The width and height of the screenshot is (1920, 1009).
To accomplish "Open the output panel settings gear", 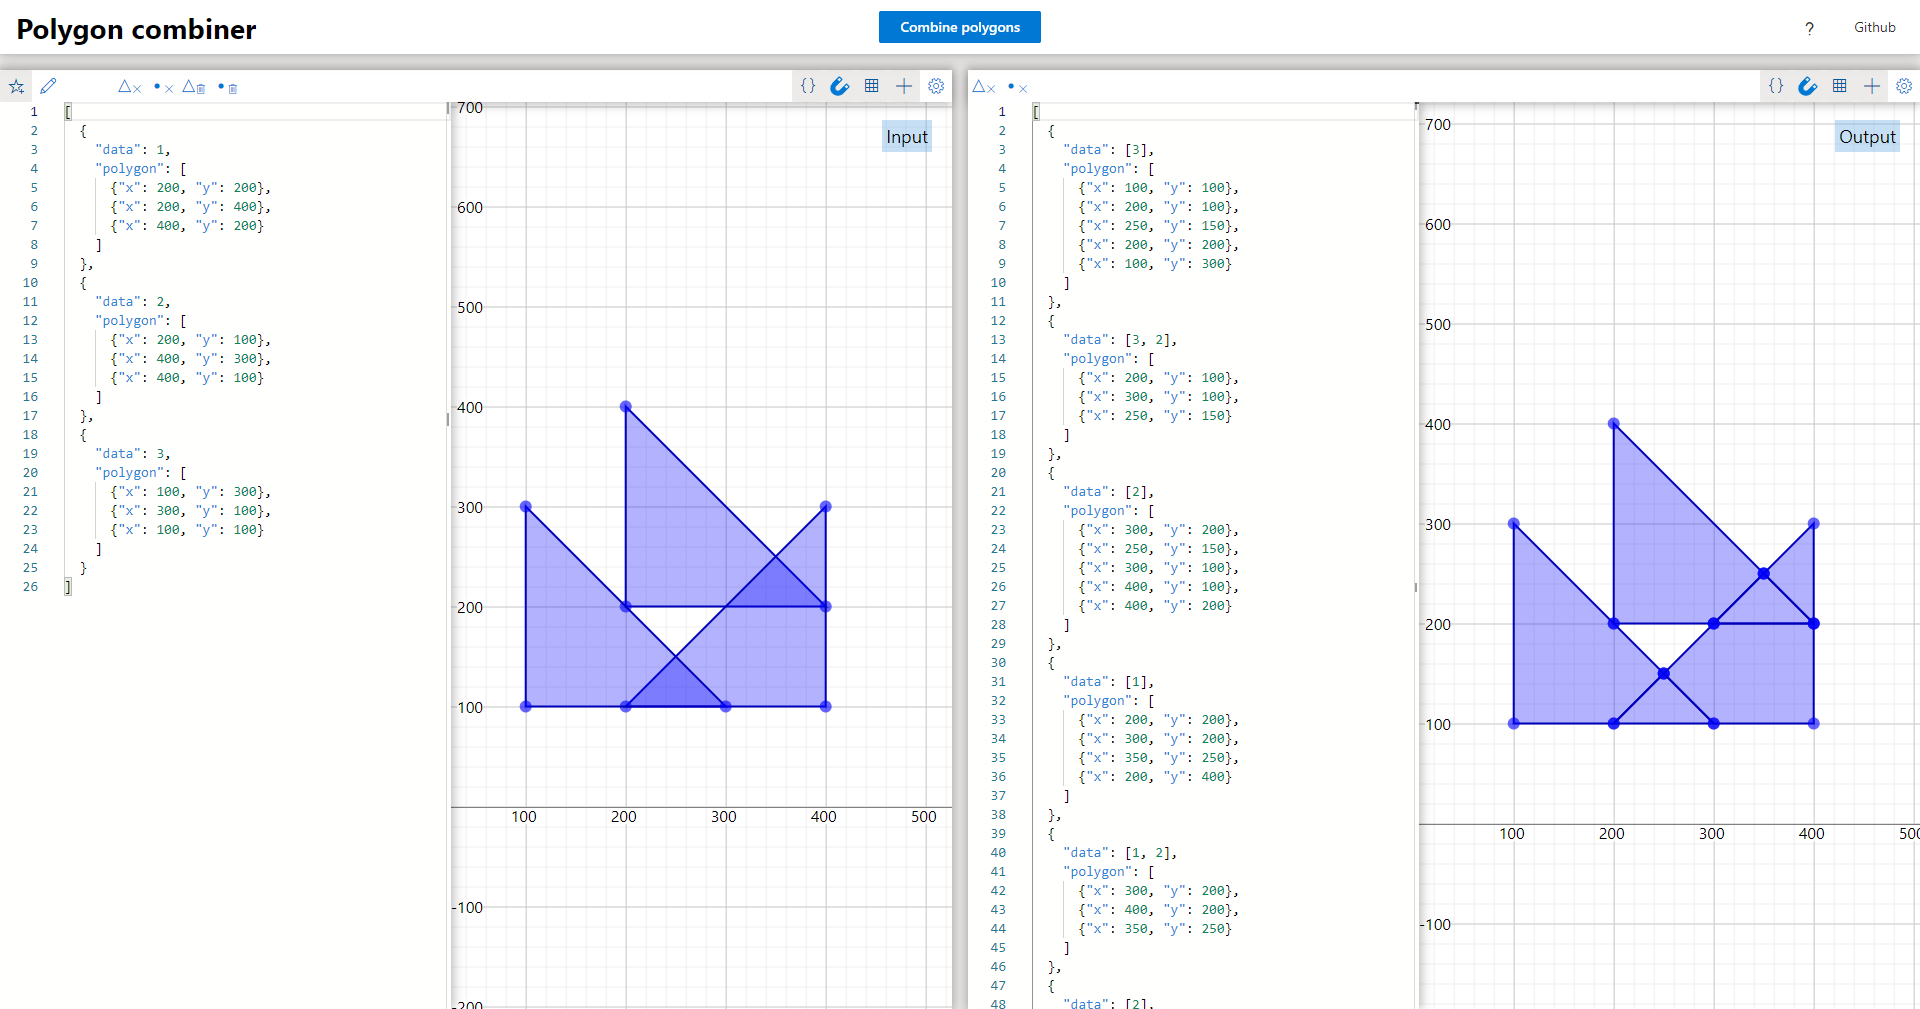I will (x=1904, y=86).
